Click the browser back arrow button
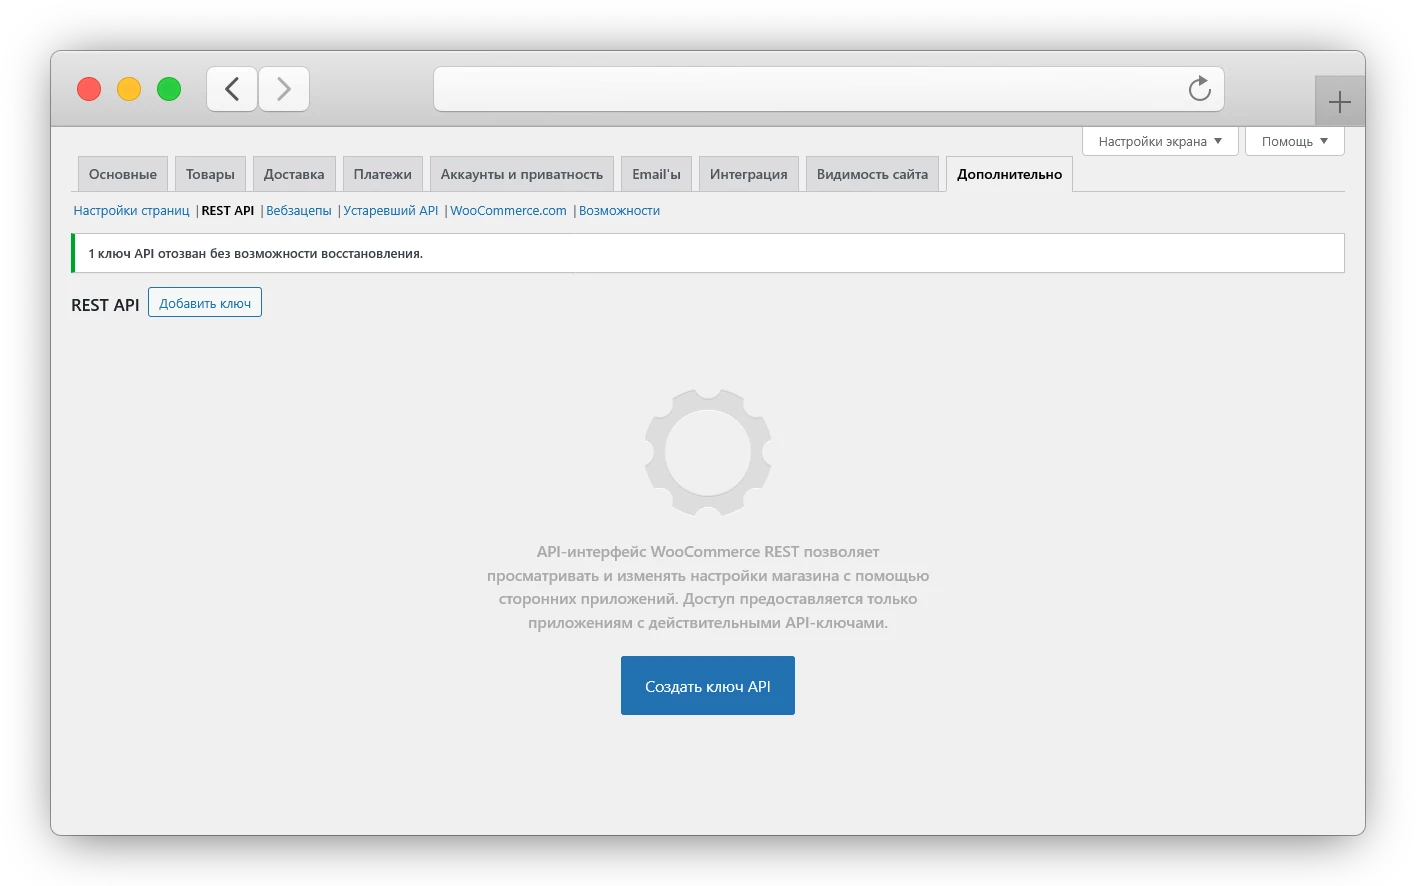The width and height of the screenshot is (1416, 886). coord(232,90)
